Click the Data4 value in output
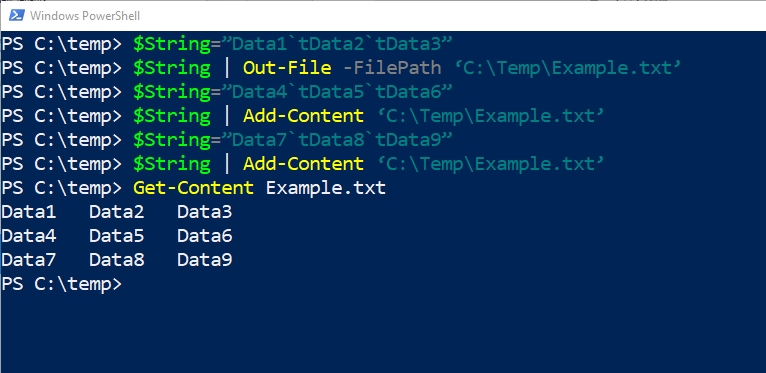766x373 pixels. [29, 236]
